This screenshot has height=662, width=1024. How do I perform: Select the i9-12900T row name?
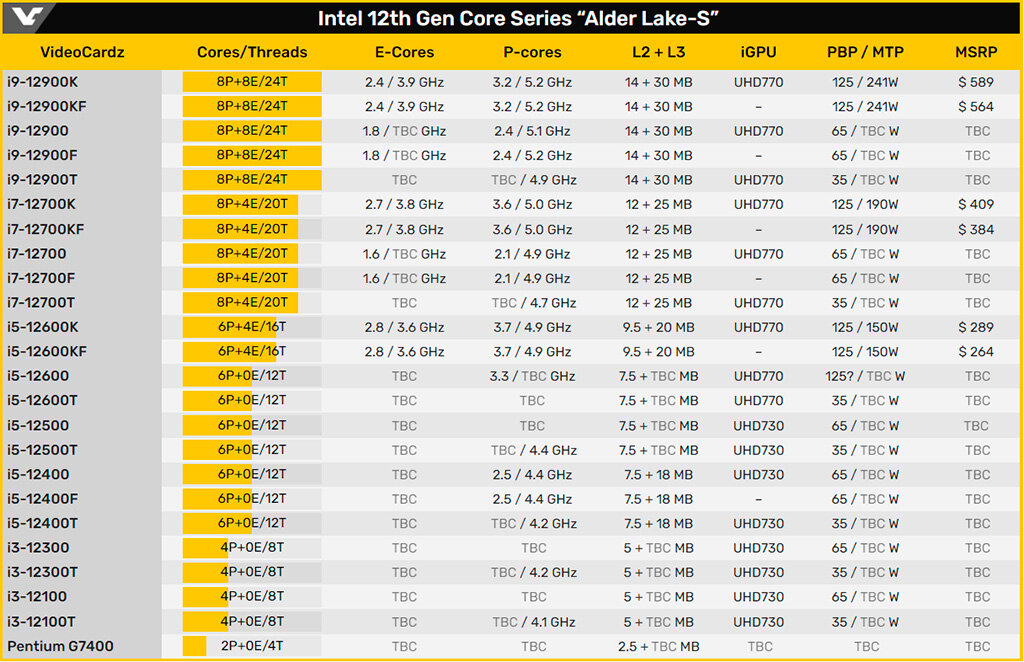tap(42, 180)
